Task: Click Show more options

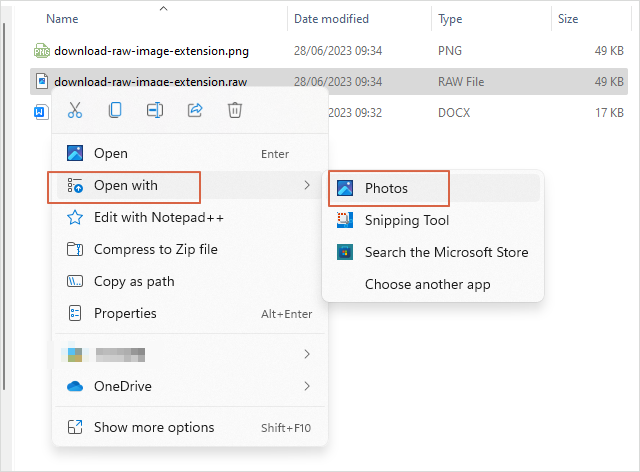Action: (153, 427)
